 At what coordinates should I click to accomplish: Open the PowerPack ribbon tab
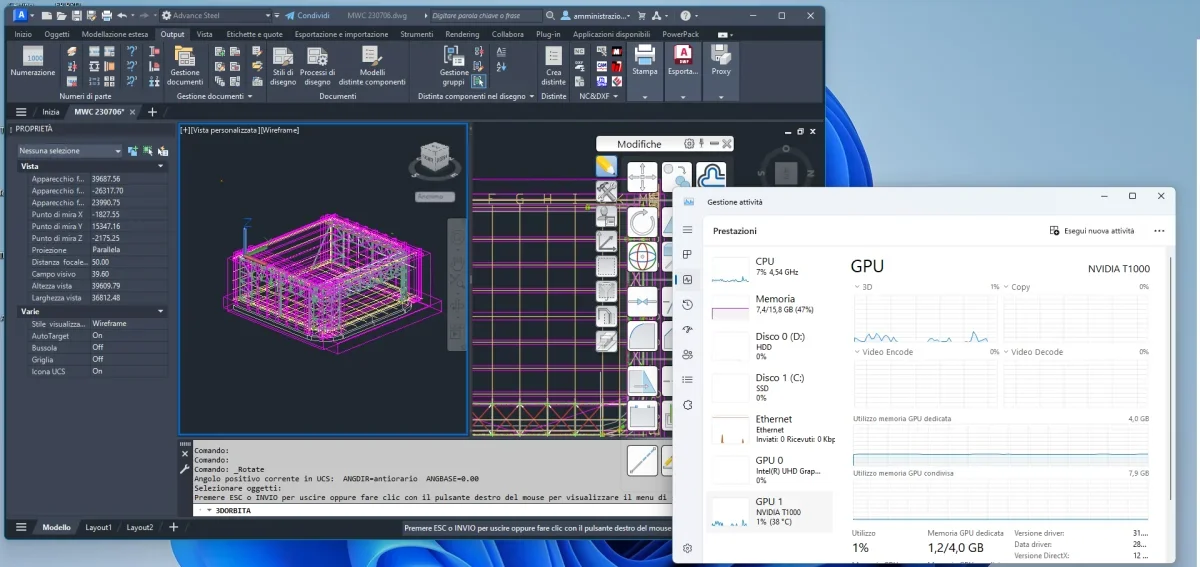[682, 34]
